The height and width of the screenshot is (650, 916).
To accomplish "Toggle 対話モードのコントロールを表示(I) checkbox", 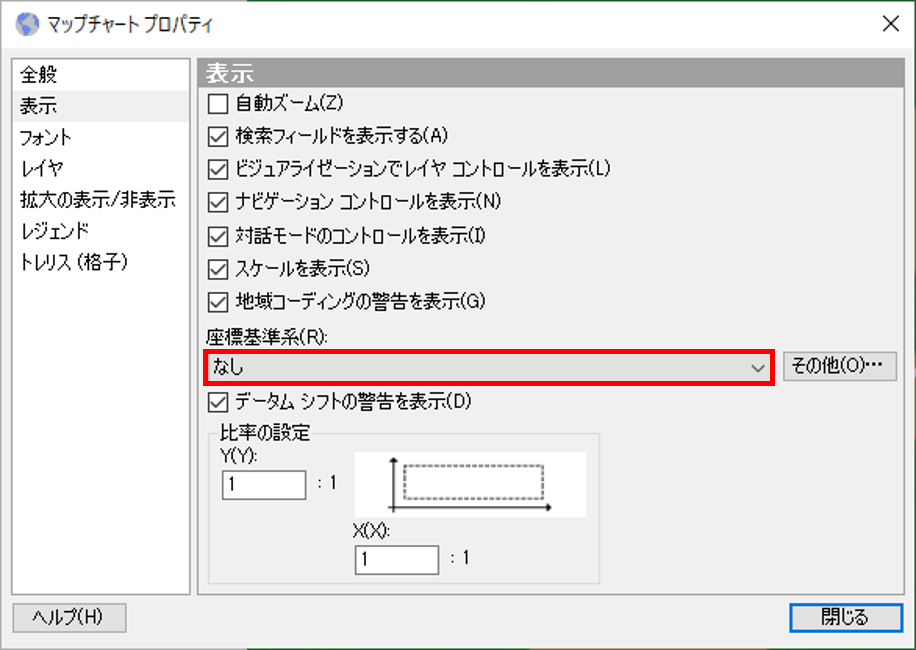I will (x=218, y=236).
